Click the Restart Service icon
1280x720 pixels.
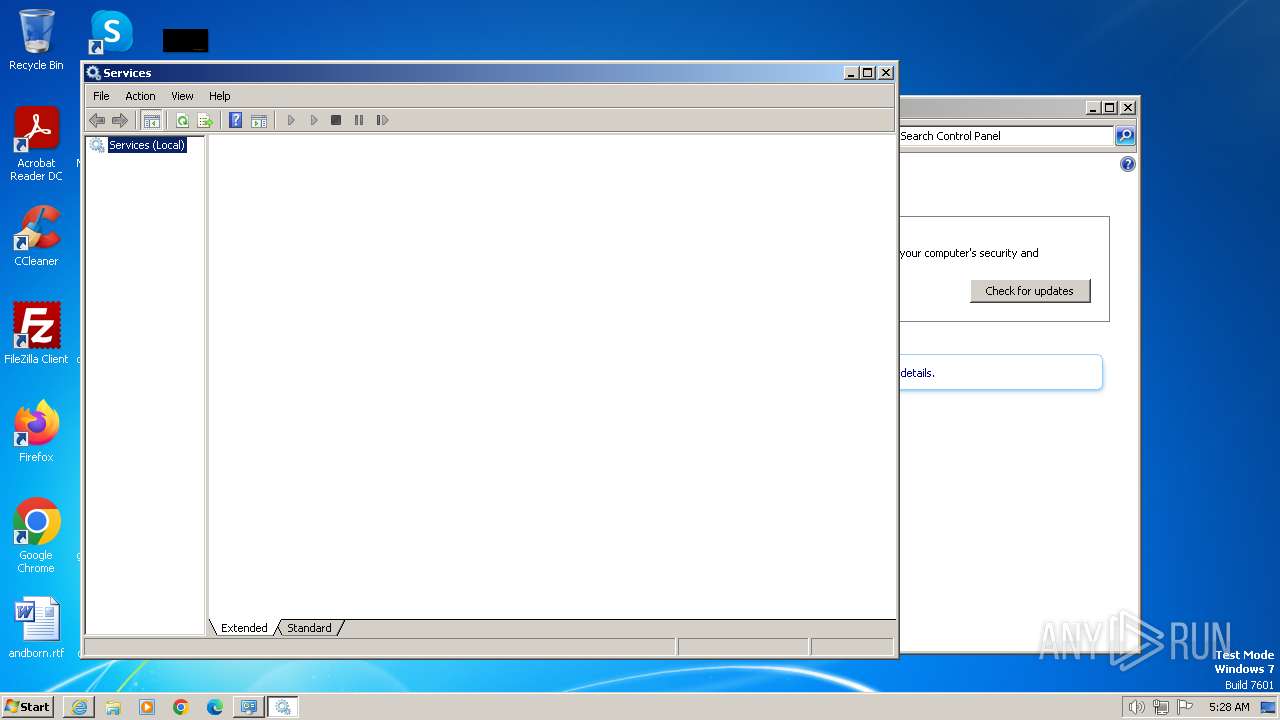pyautogui.click(x=382, y=120)
